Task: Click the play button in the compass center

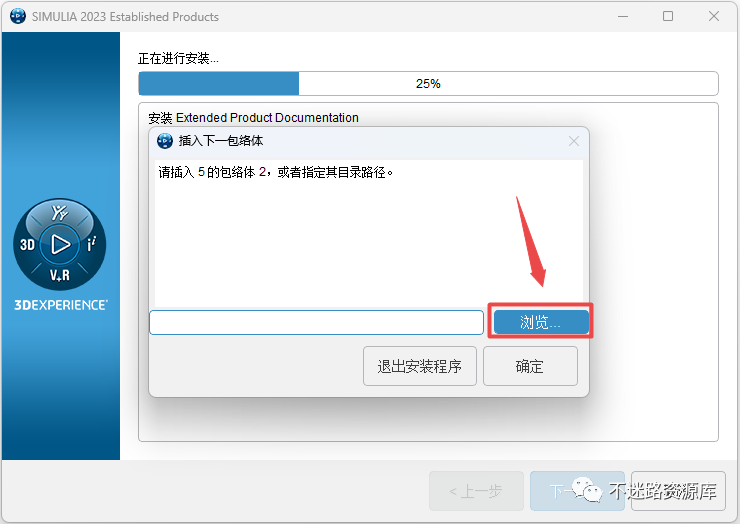Action: [x=60, y=245]
